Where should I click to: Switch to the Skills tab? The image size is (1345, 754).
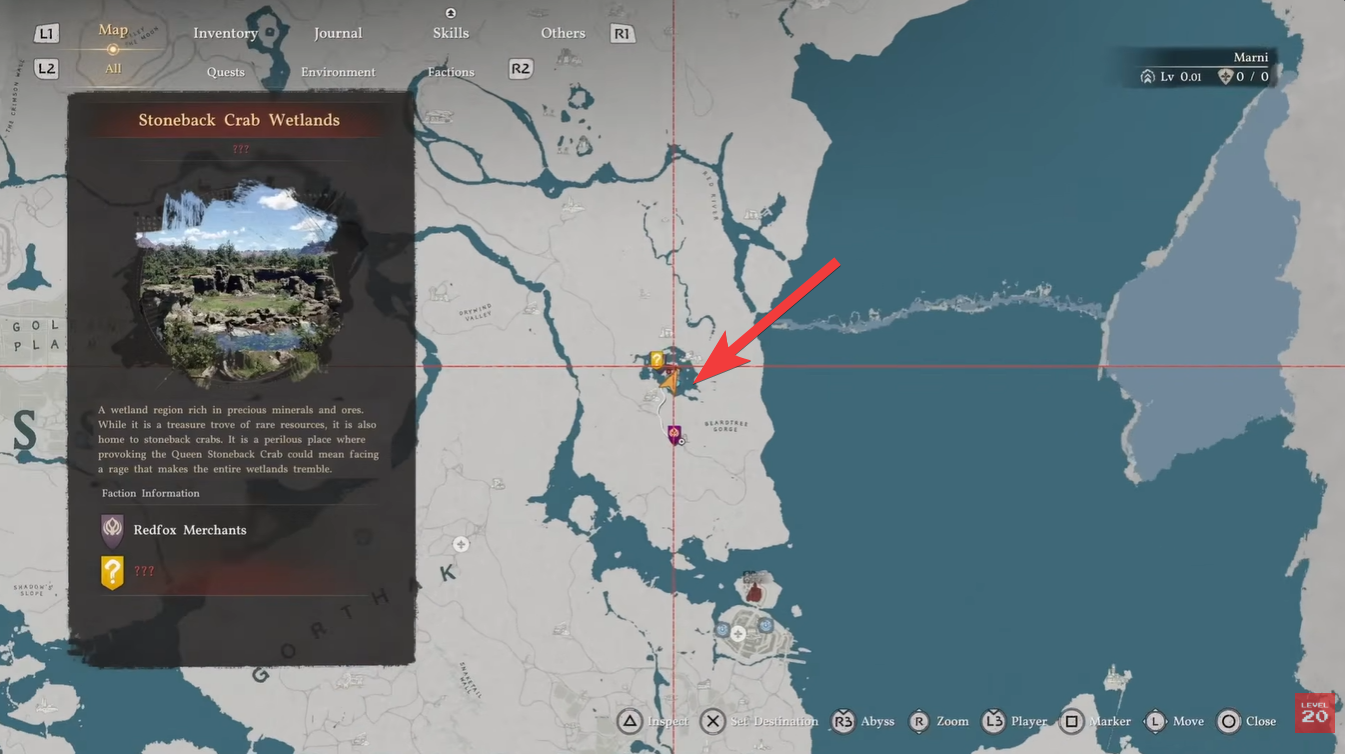[x=450, y=33]
